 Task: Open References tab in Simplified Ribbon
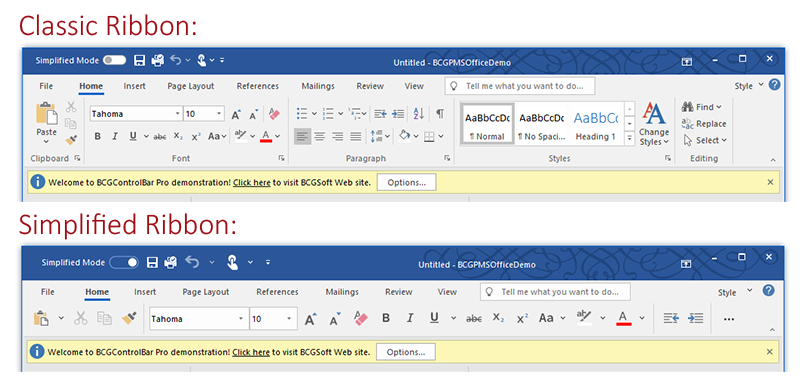(277, 292)
